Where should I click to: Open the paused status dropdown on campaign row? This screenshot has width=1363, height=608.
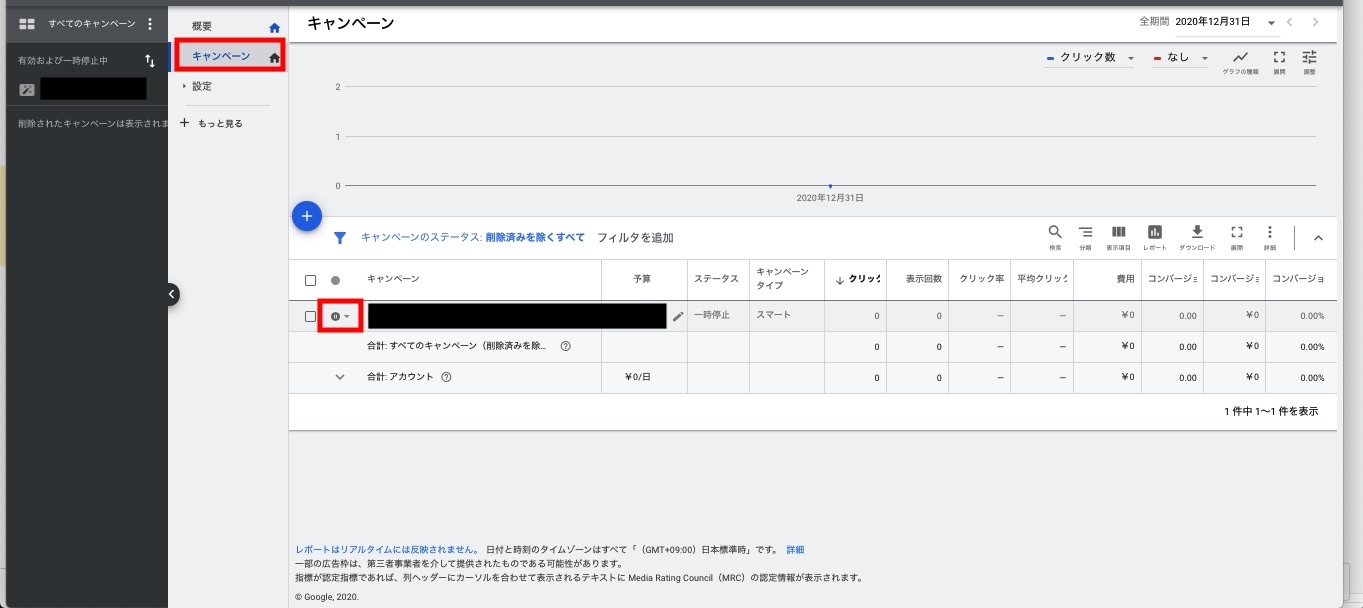[x=340, y=316]
